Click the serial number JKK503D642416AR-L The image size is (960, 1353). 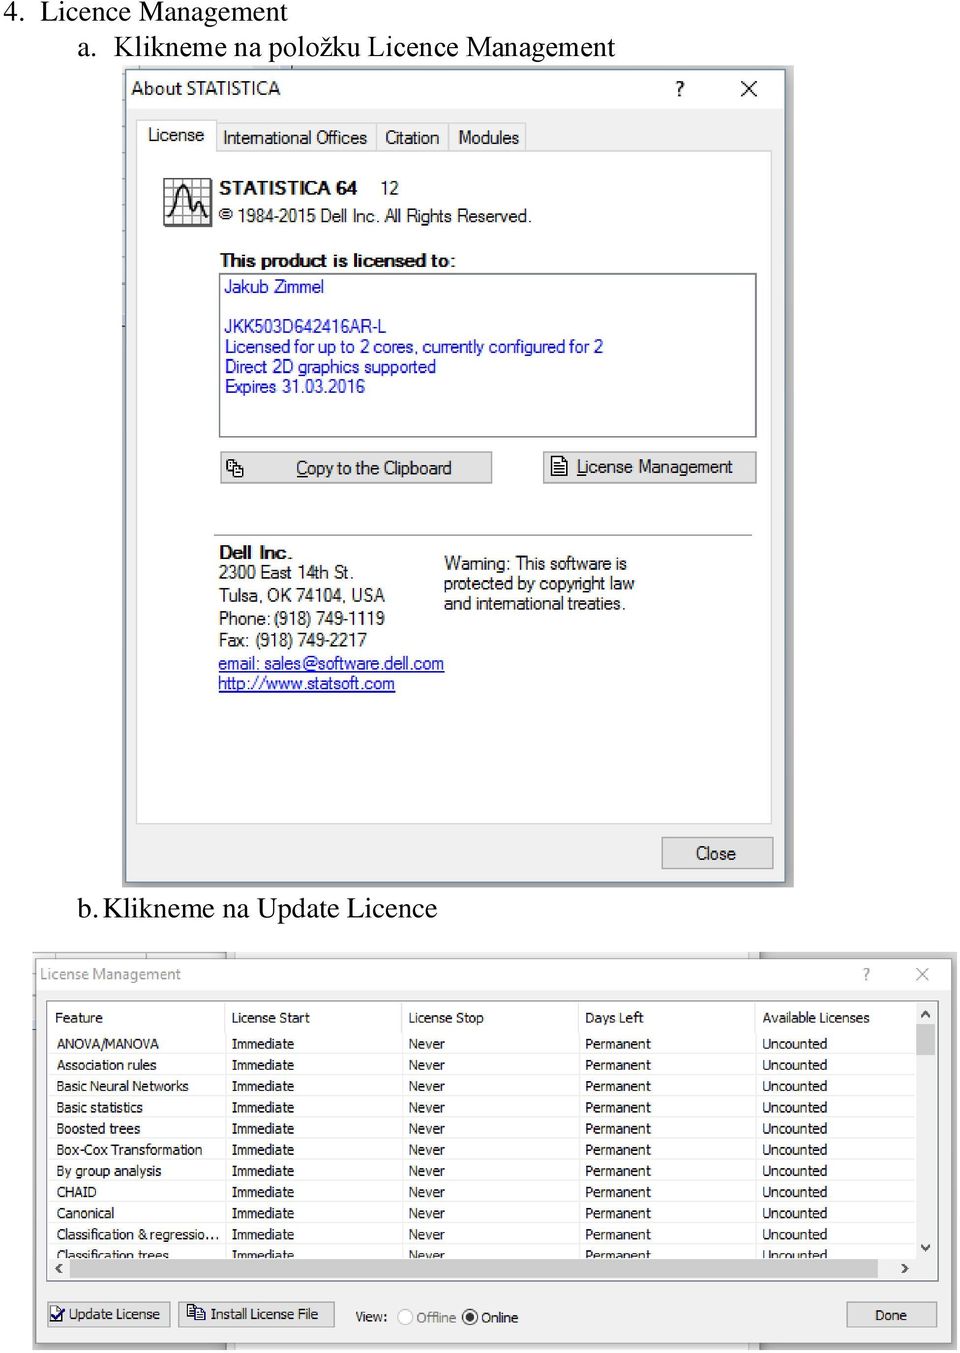(305, 327)
